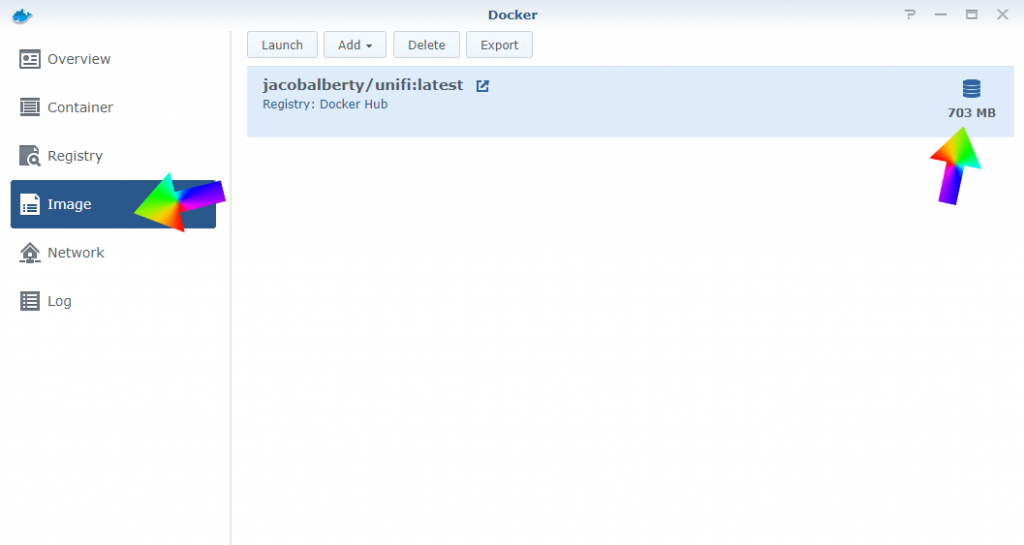Click the database size icon above 703 MB
This screenshot has width=1024, height=545.
[971, 88]
